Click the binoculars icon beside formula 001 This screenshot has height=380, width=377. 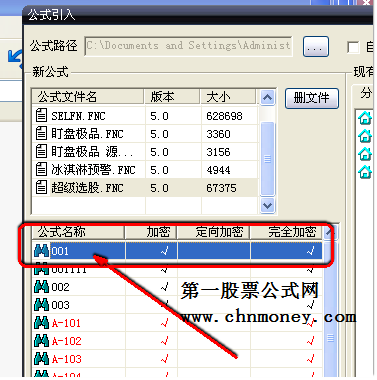[x=41, y=251]
